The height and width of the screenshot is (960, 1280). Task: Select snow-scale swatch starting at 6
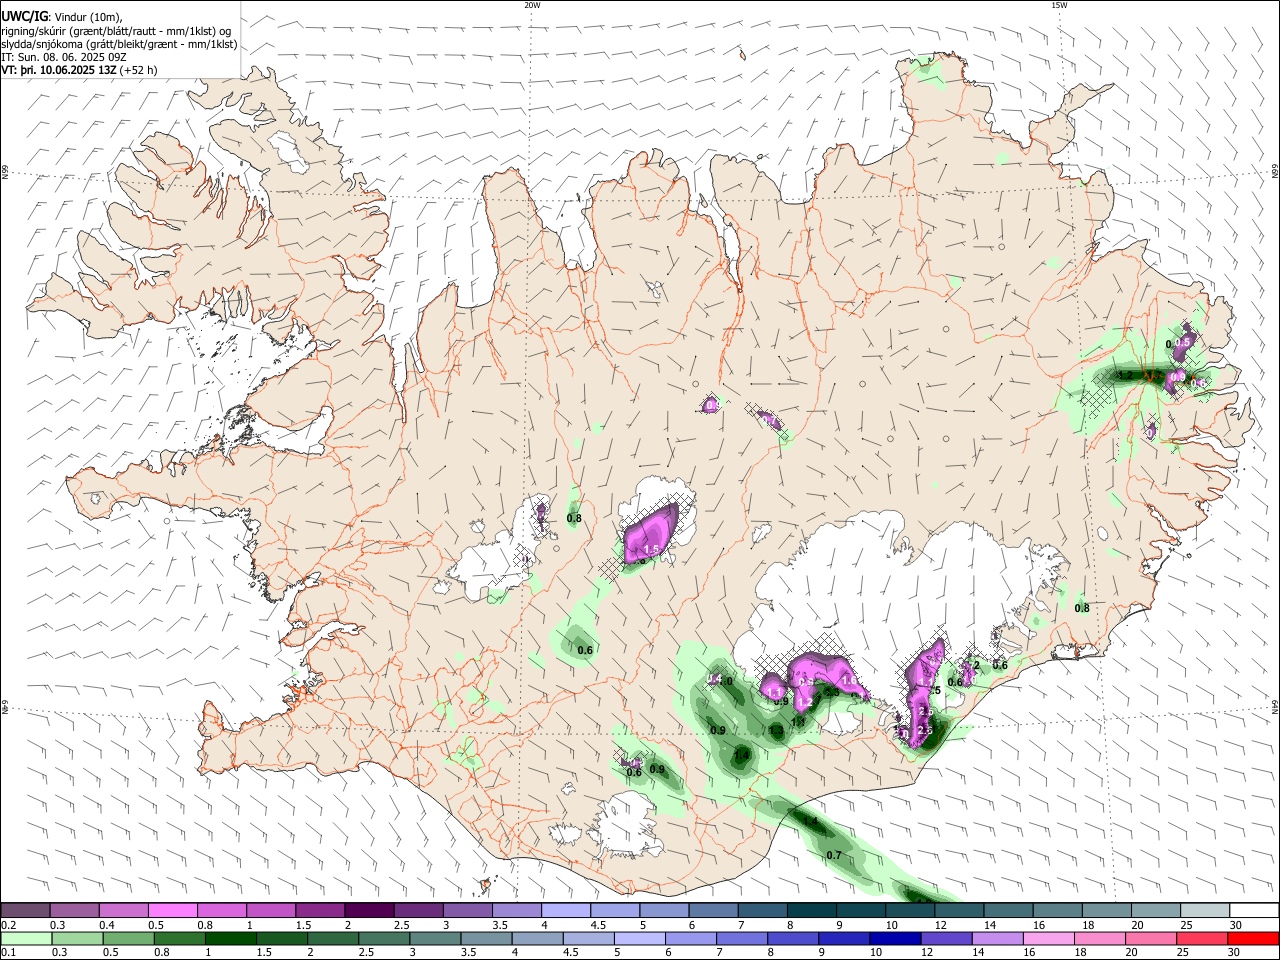tap(713, 910)
